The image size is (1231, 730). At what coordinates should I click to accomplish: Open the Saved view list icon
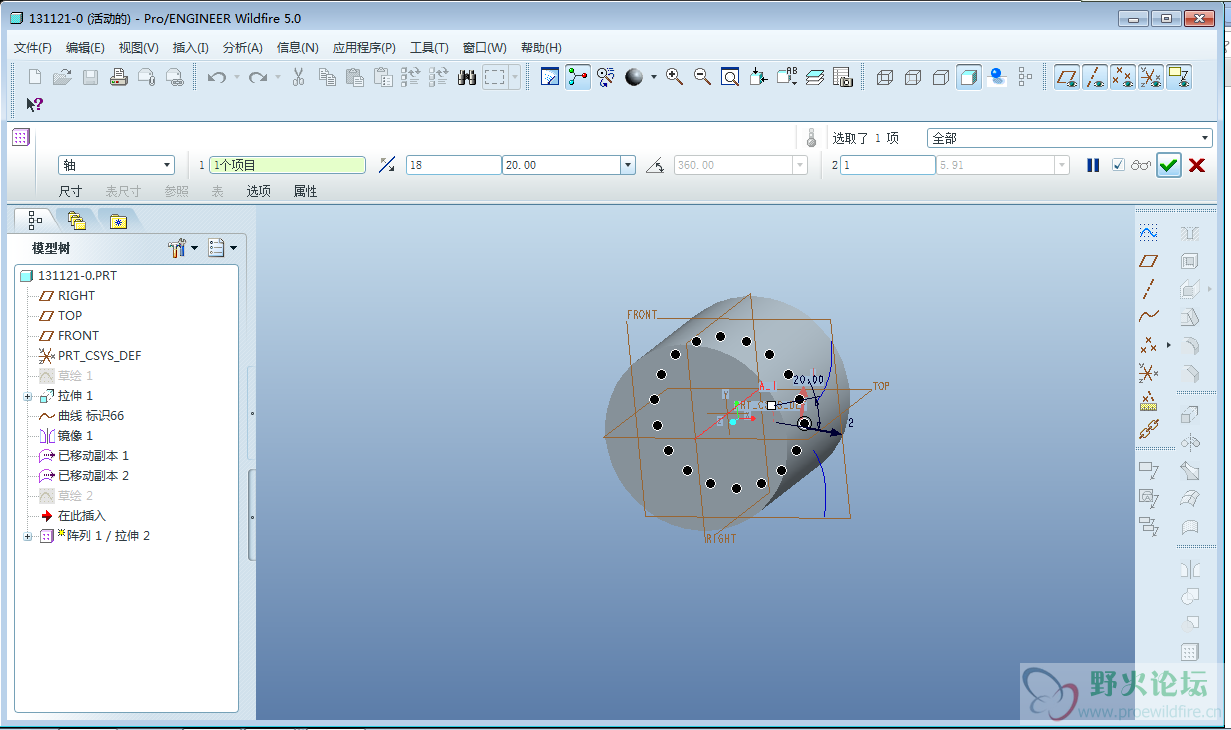[787, 77]
